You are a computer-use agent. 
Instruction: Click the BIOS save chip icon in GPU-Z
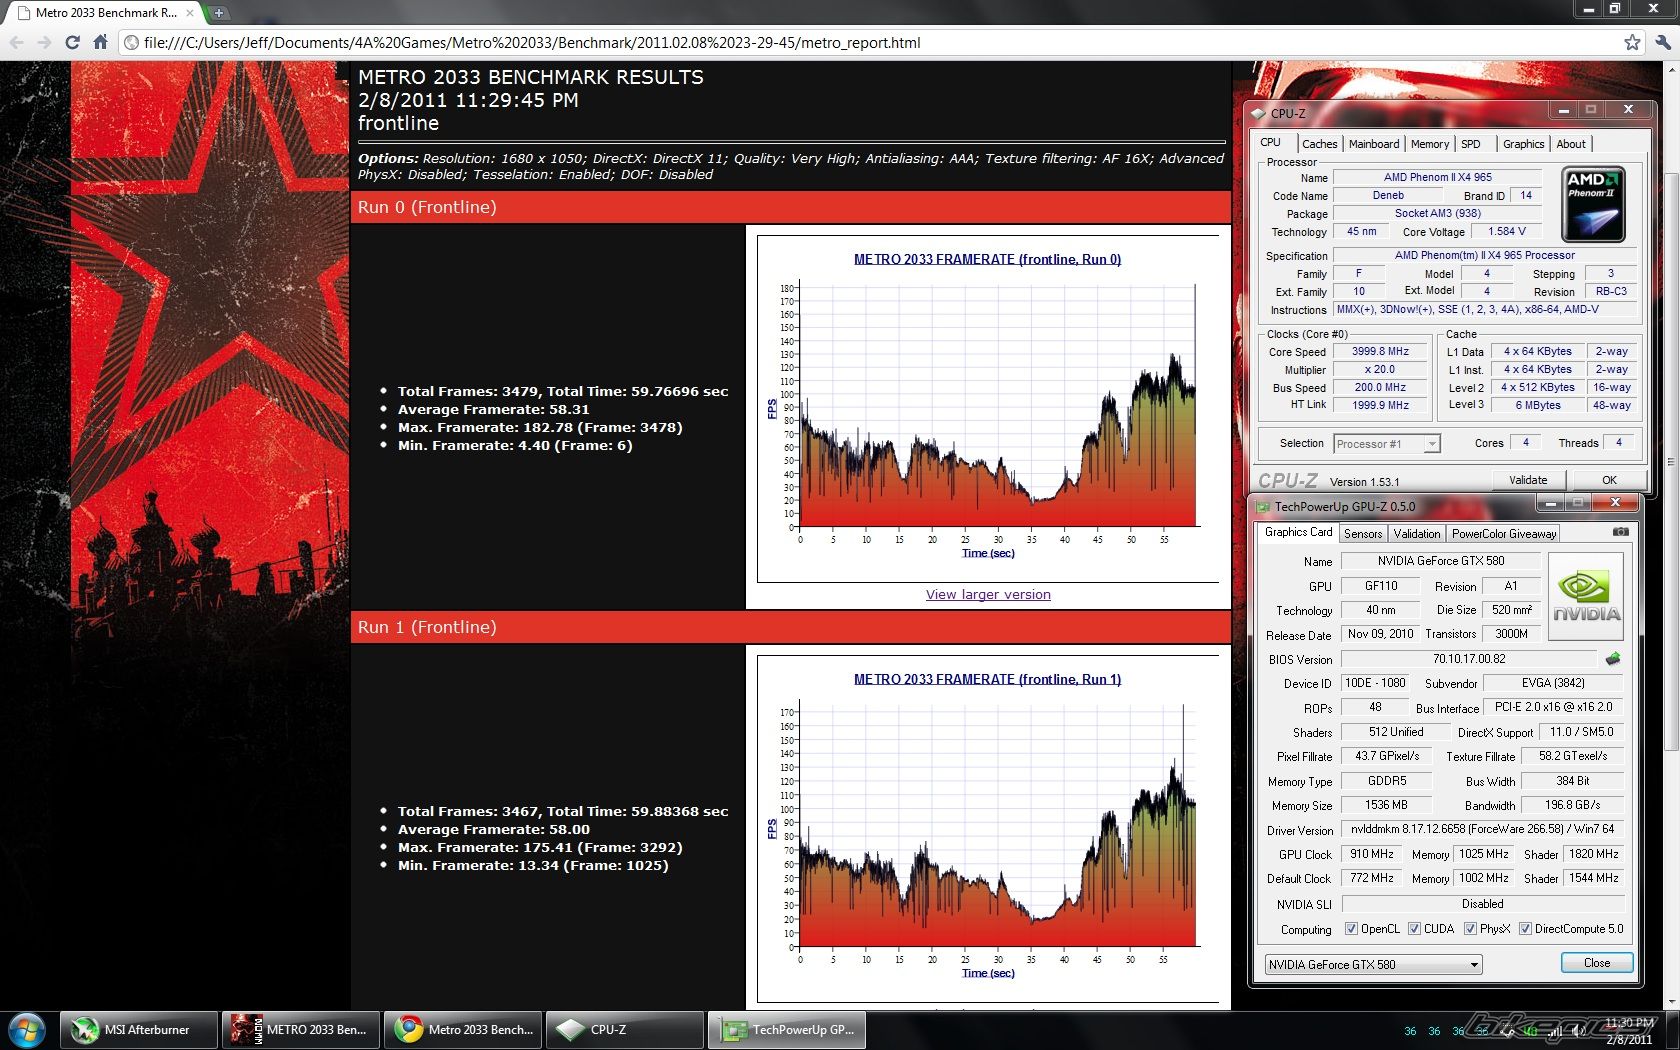(1613, 659)
